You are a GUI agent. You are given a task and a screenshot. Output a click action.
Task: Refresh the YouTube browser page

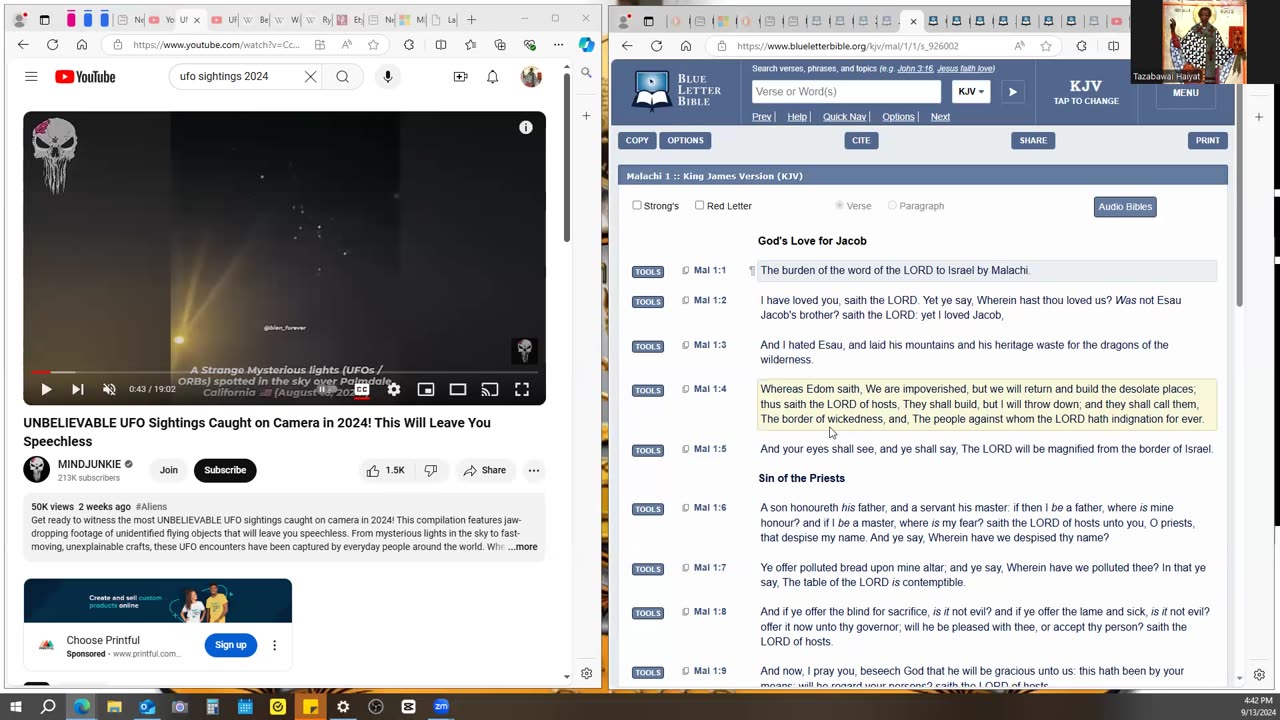52,45
